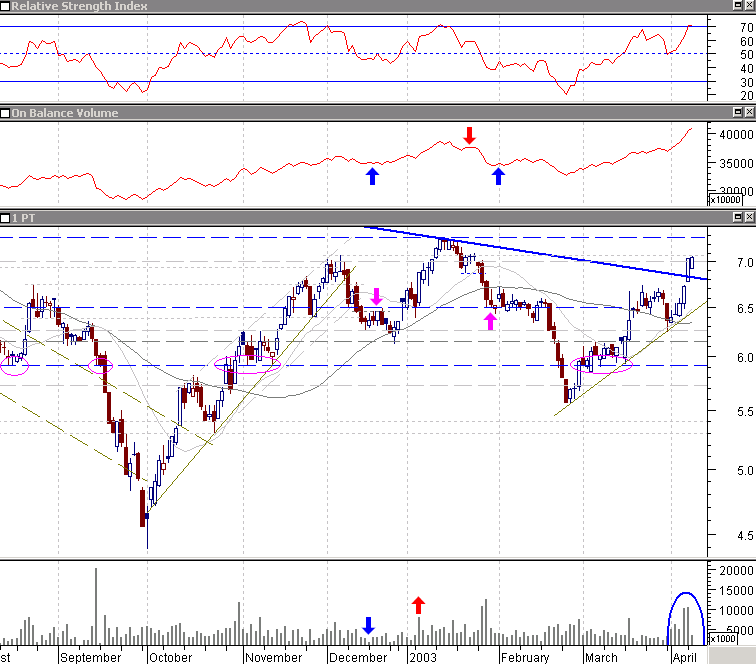Image resolution: width=756 pixels, height=664 pixels.
Task: Click the x10000 scale multiplier label
Action: click(725, 200)
